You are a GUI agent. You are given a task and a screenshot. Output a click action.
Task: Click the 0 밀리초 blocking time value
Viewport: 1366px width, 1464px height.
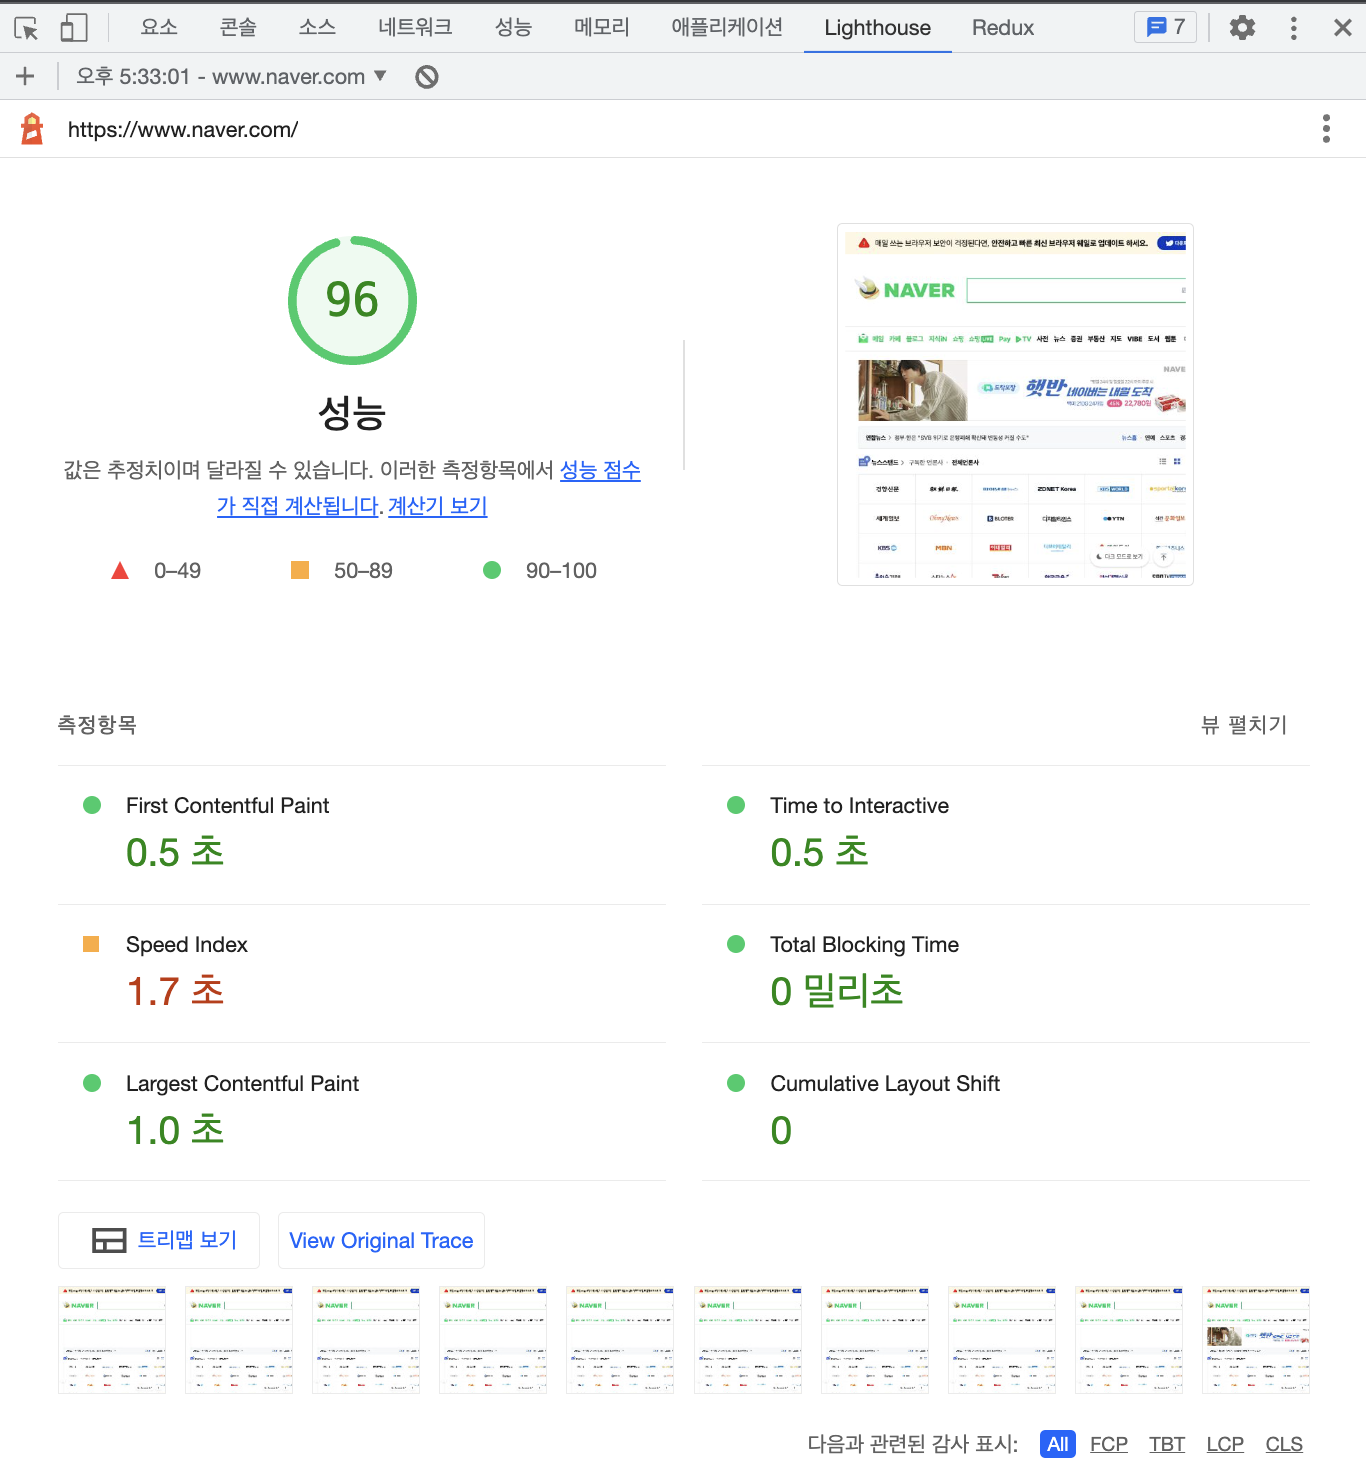[x=837, y=992]
